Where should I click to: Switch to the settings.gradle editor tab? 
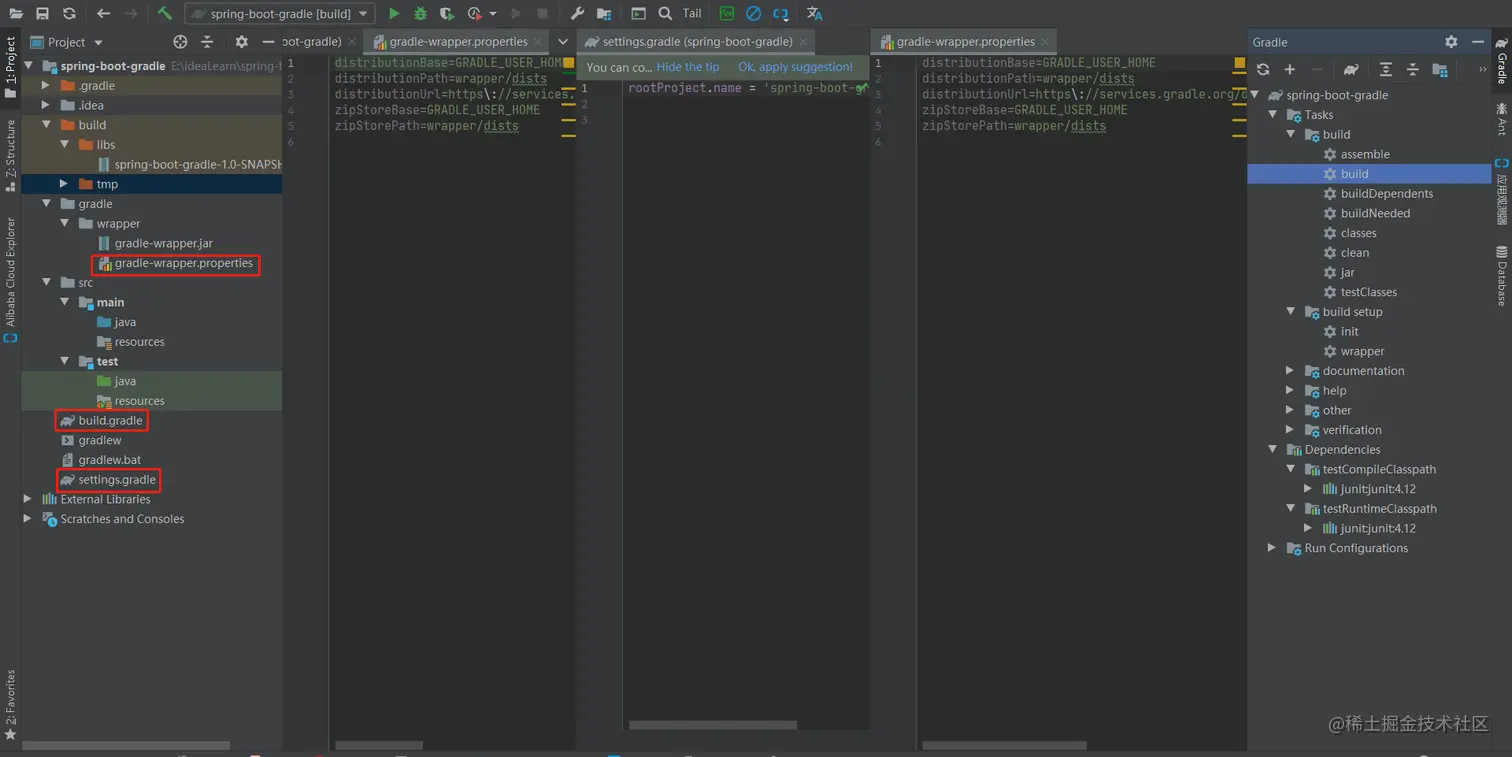(698, 42)
